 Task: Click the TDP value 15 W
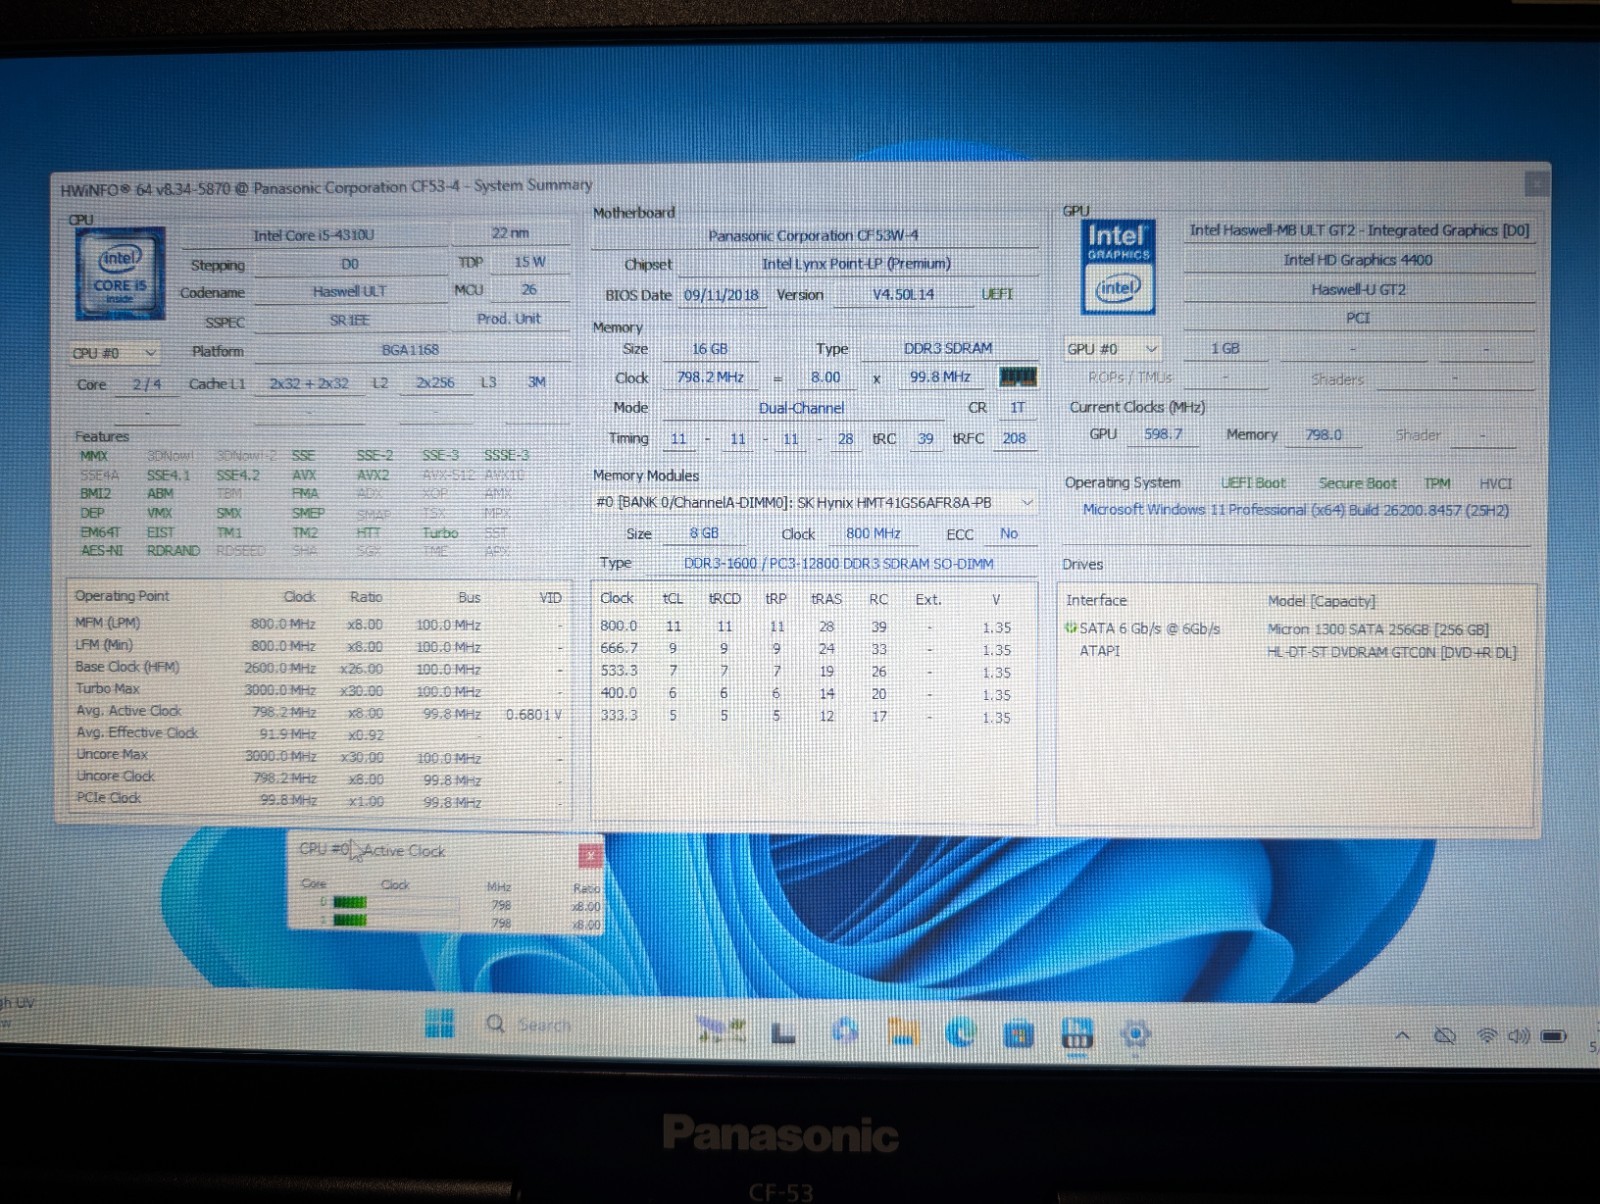[x=530, y=262]
